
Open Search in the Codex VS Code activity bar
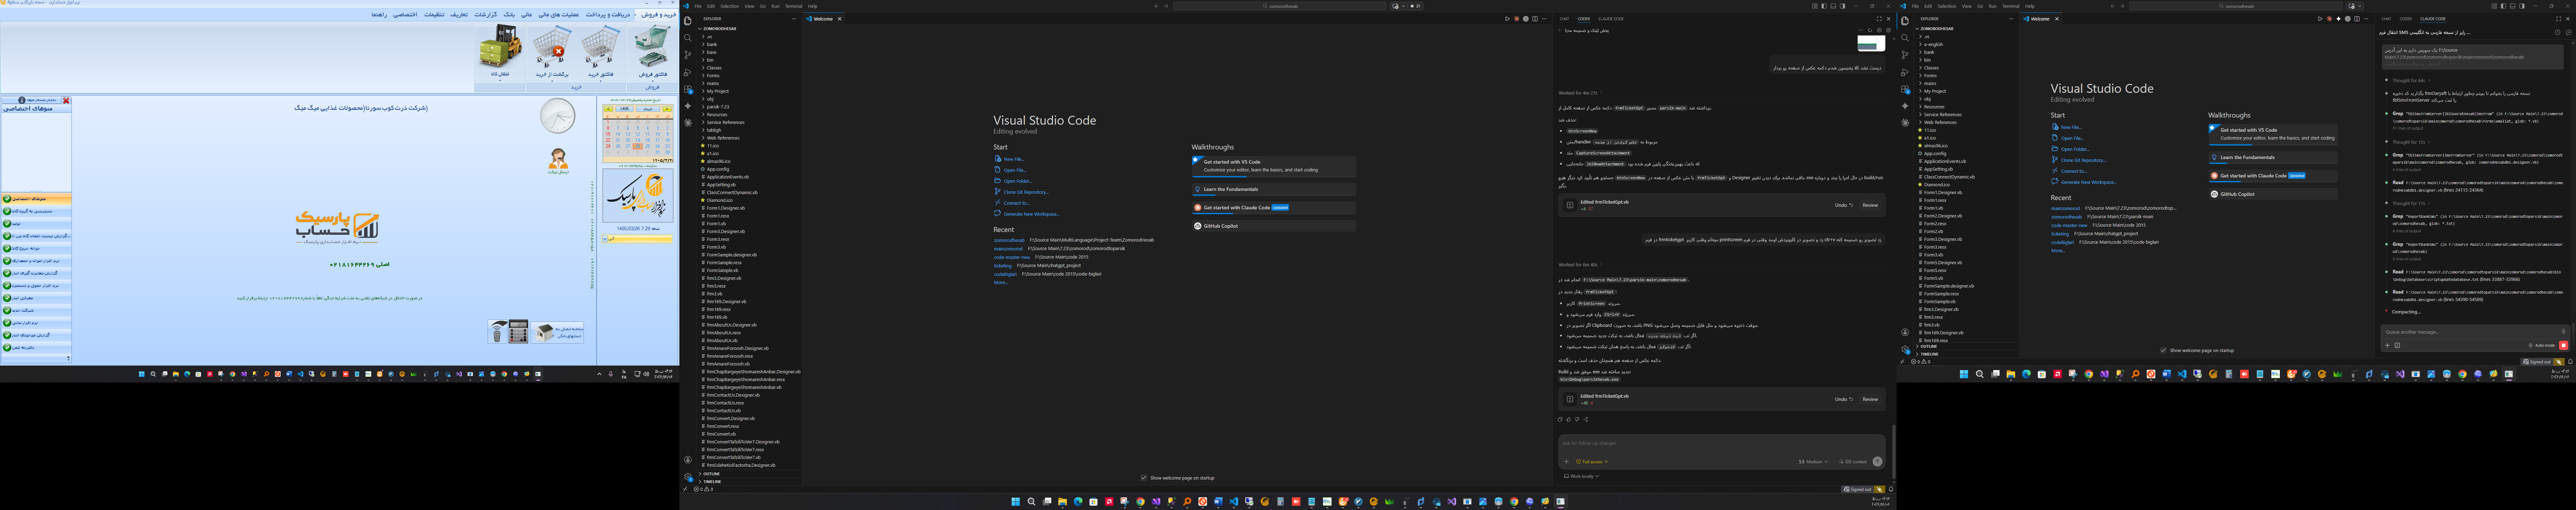pyautogui.click(x=688, y=38)
